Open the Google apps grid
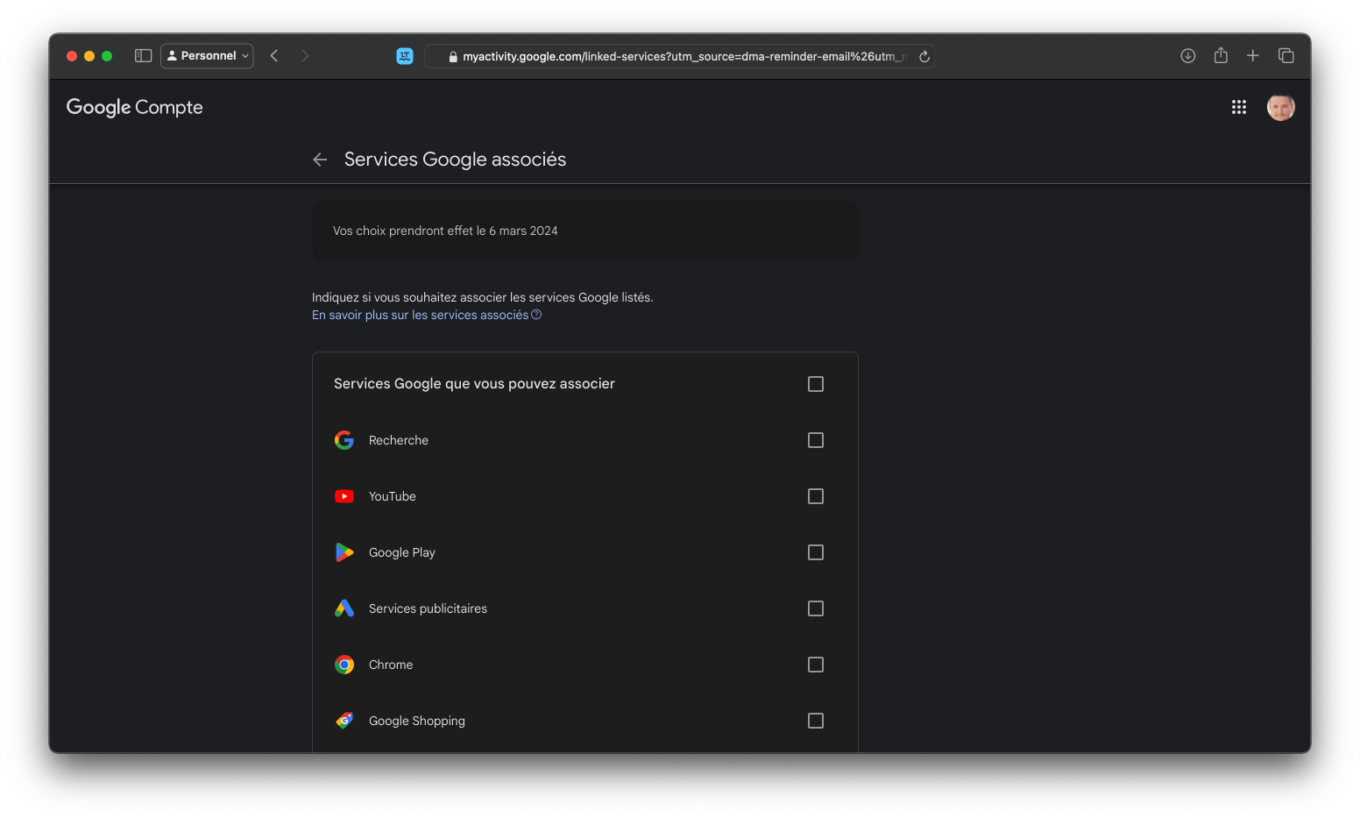This screenshot has height=818, width=1360. click(1239, 107)
